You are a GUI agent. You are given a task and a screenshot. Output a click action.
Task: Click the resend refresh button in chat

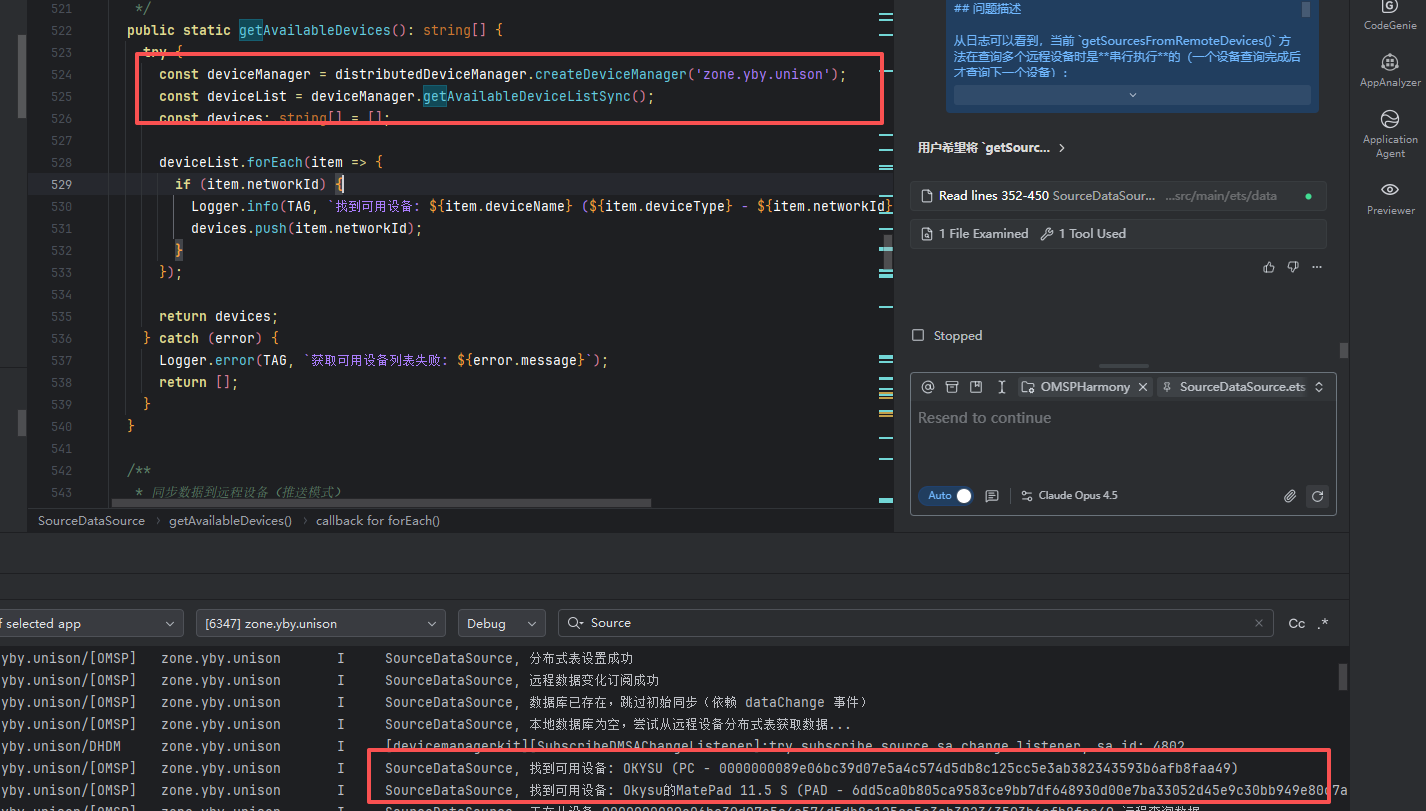tap(1317, 496)
